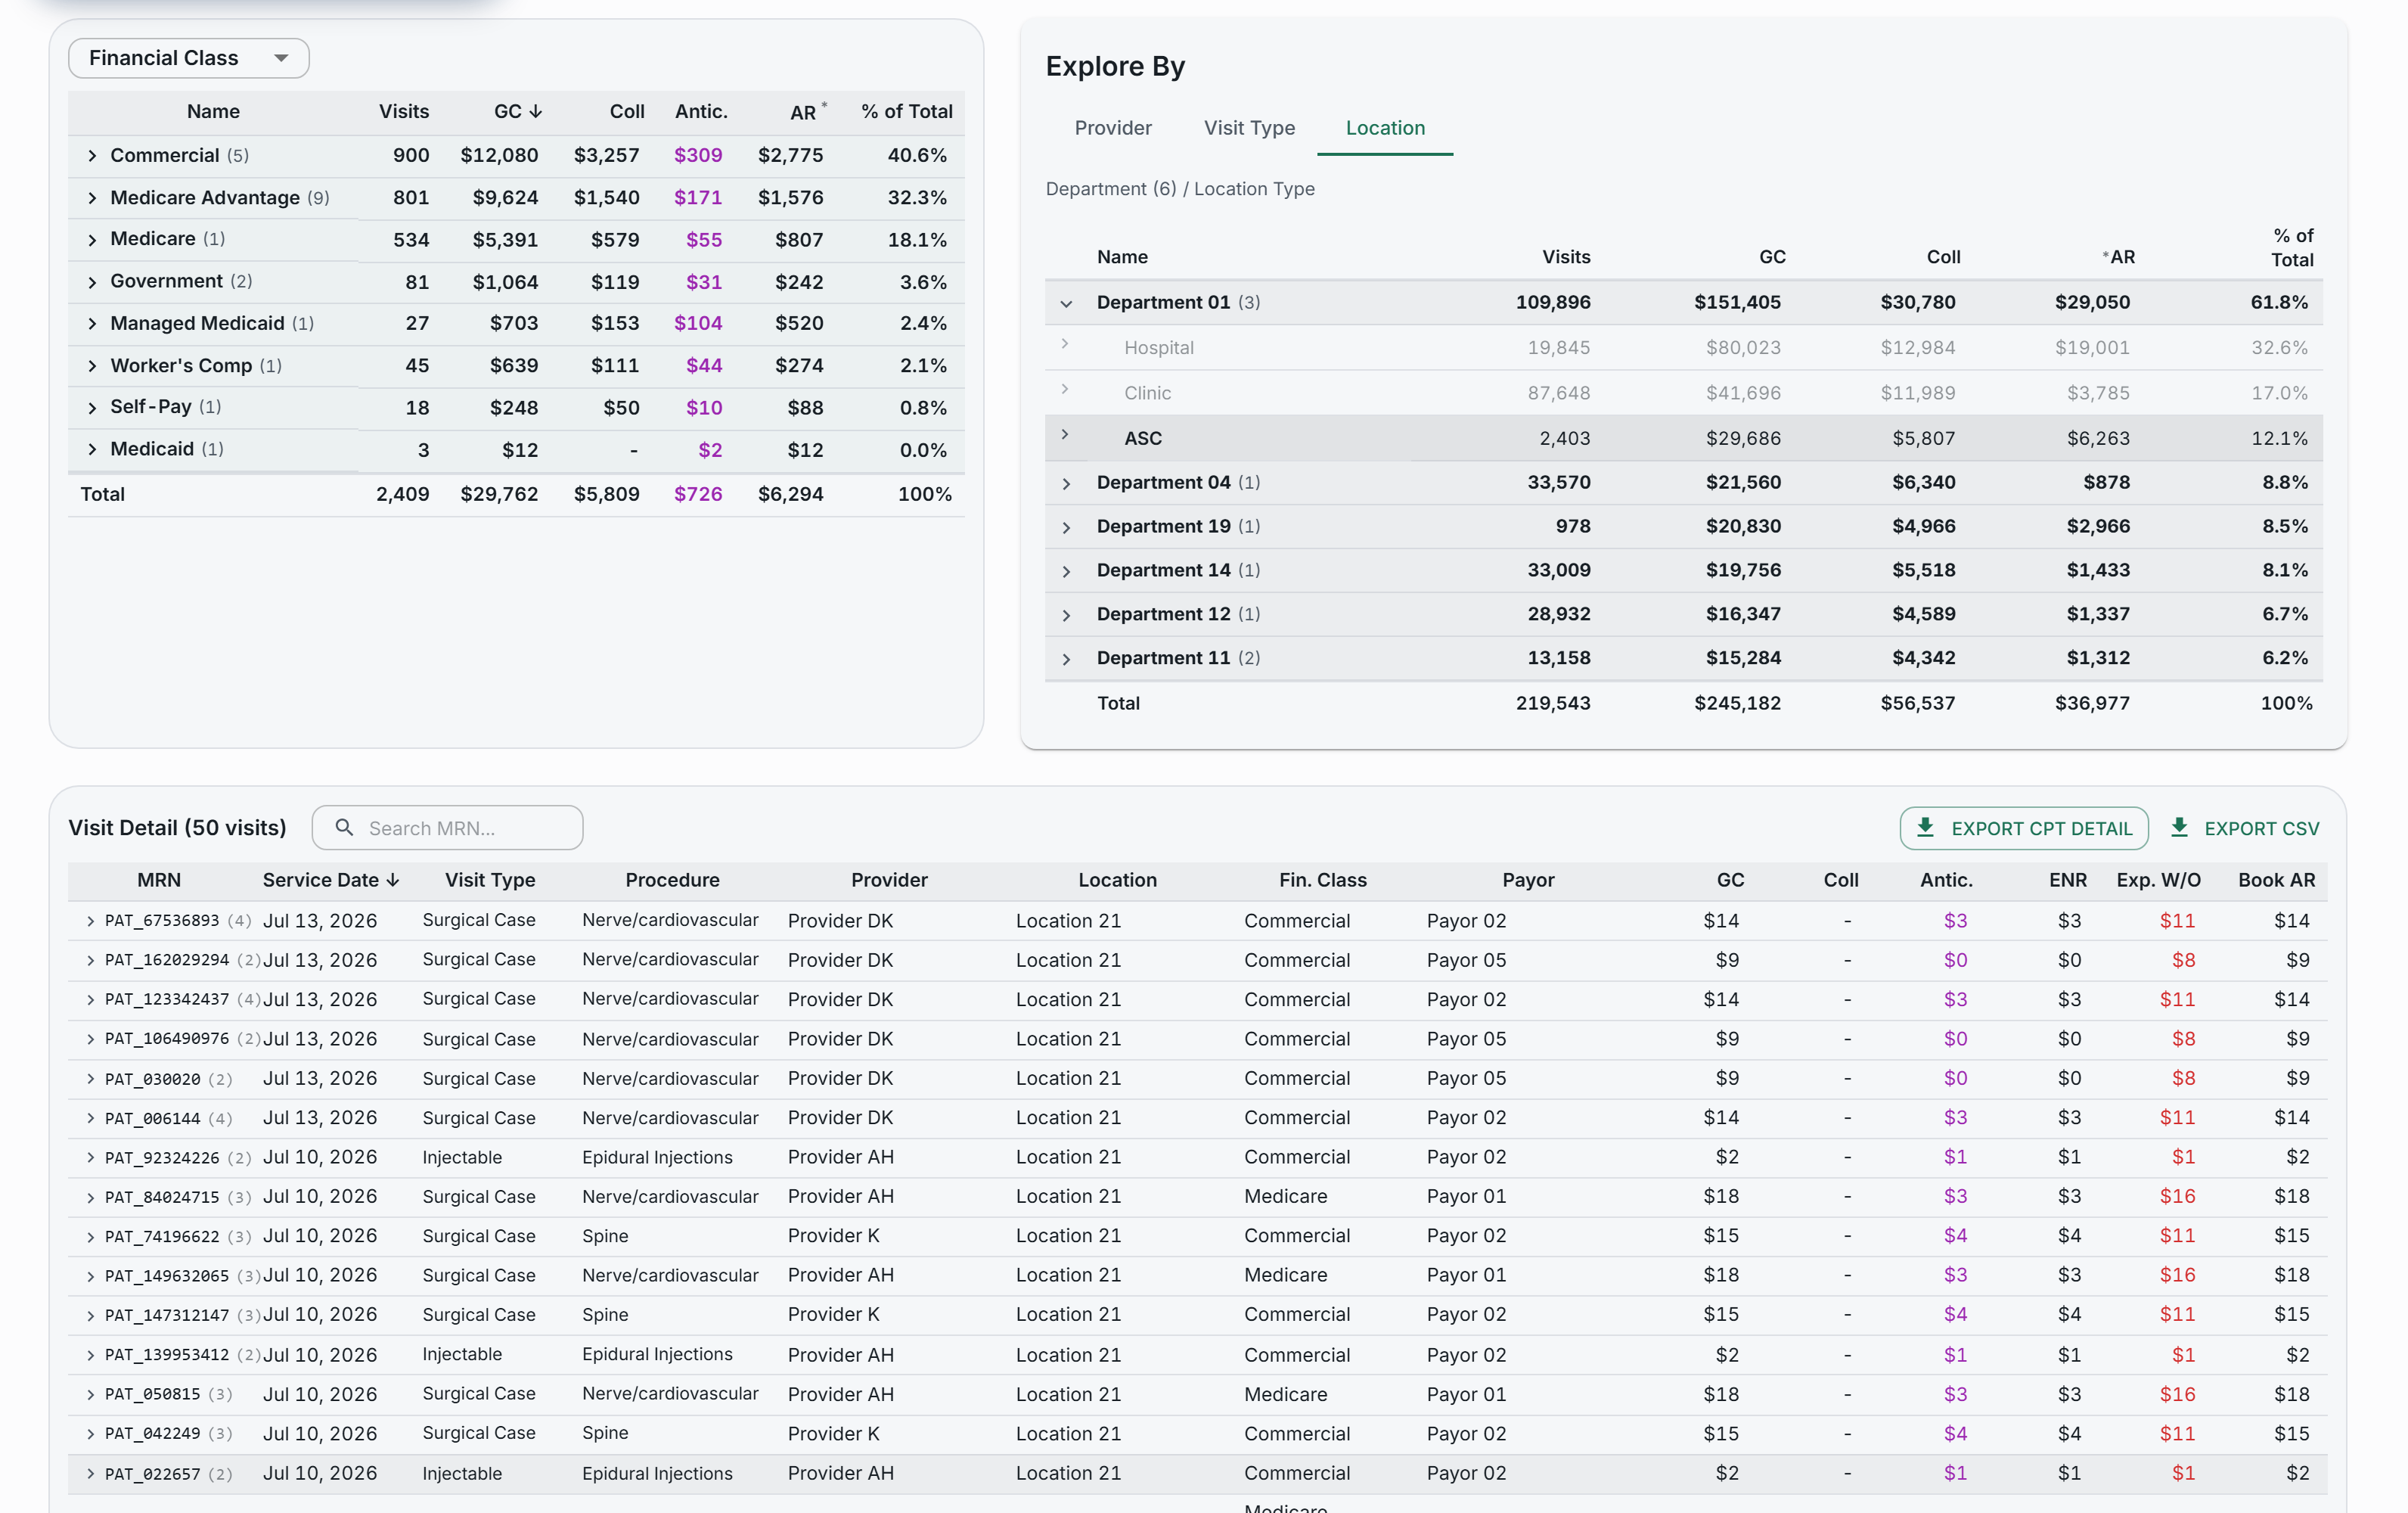This screenshot has width=2408, height=1513.
Task: Expand visit row PAT_106490976
Action: click(x=90, y=1039)
